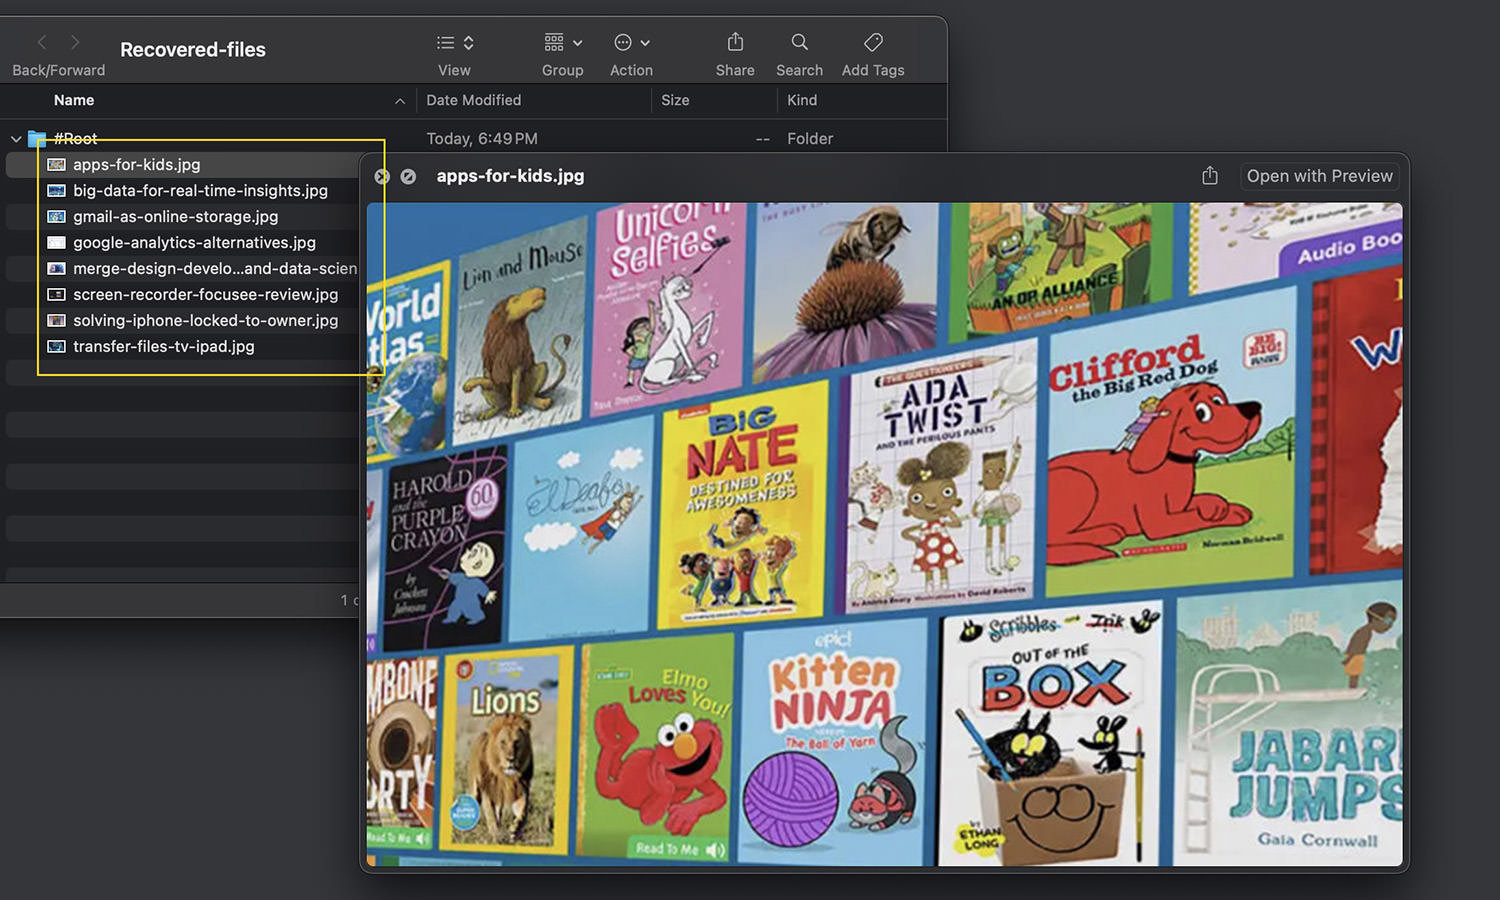This screenshot has height=900, width=1500.
Task: Sort by the Name column header
Action: (74, 100)
